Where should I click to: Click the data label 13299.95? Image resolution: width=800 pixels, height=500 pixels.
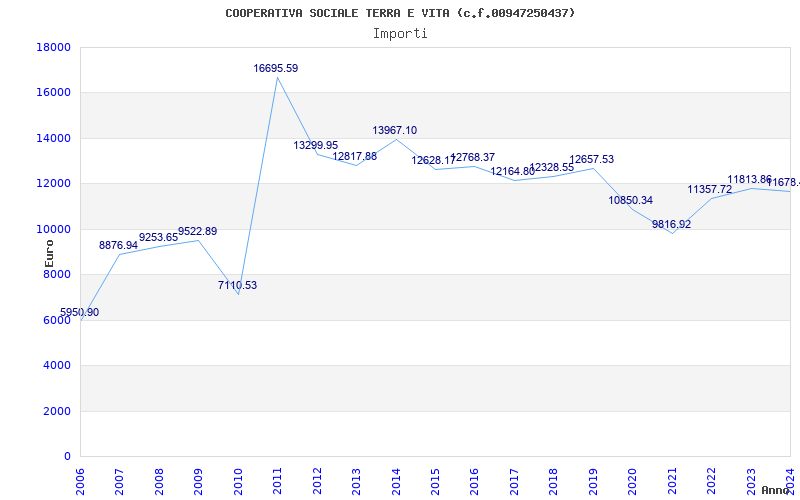coord(316,145)
